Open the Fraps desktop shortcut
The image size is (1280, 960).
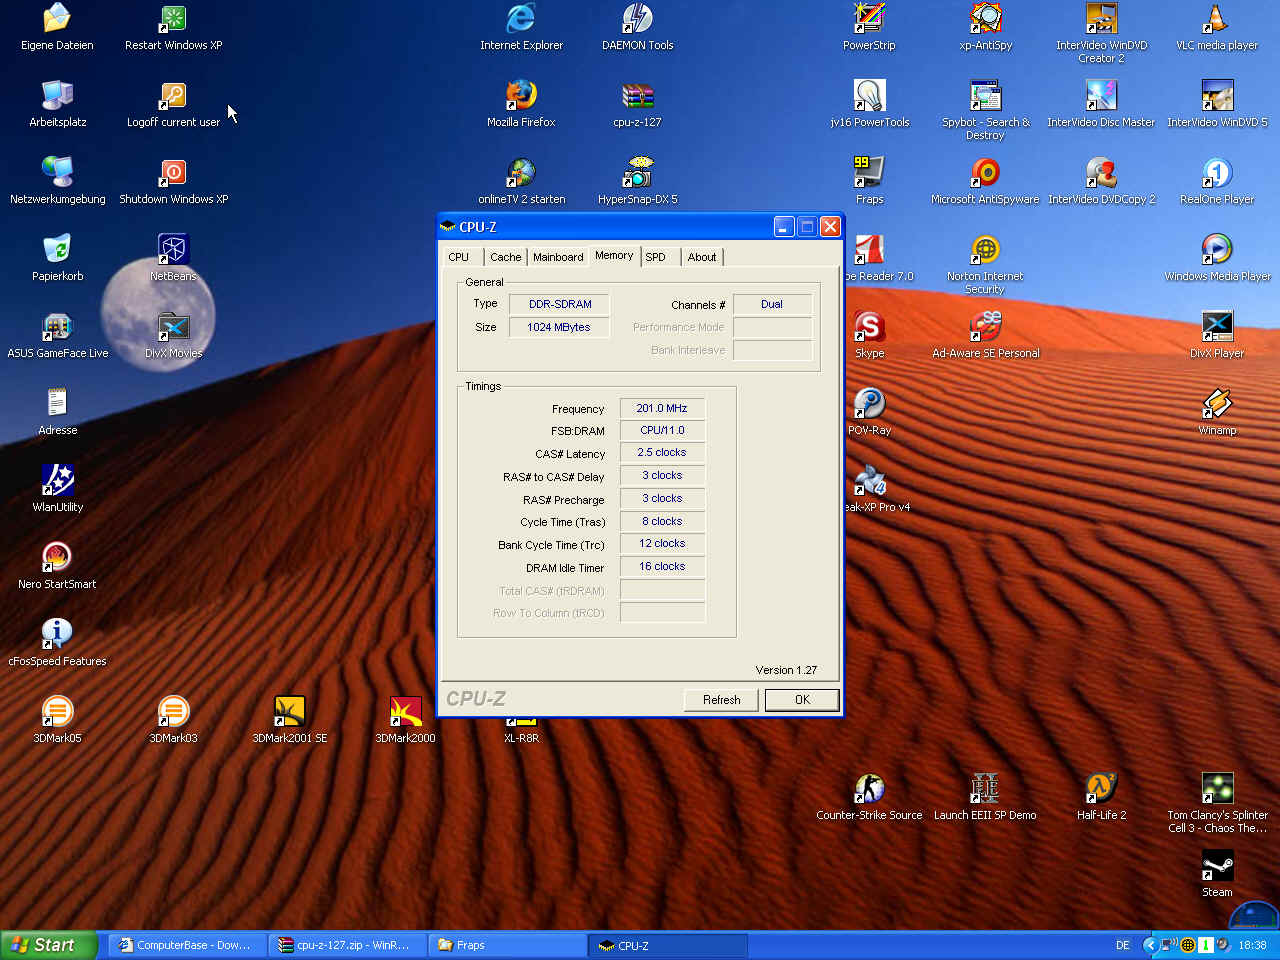click(x=869, y=181)
